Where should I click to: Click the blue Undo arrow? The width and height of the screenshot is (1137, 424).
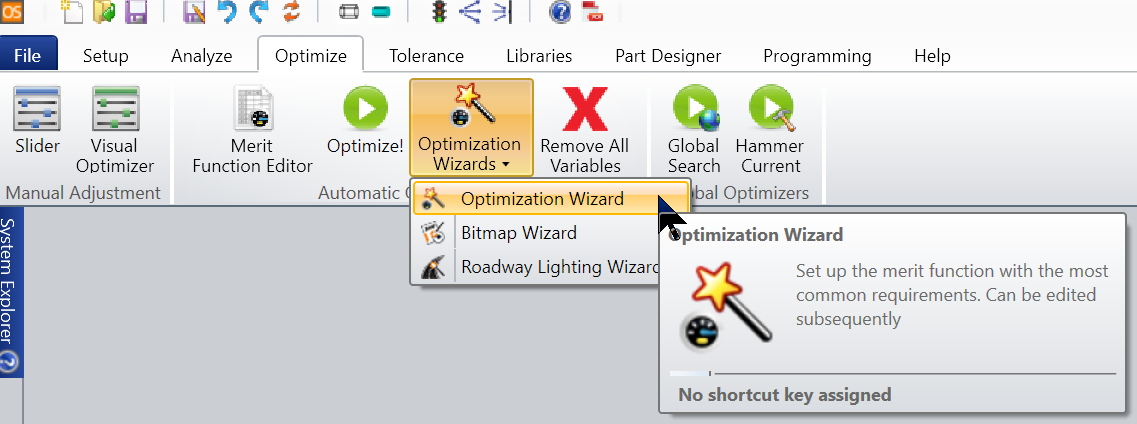pyautogui.click(x=229, y=12)
